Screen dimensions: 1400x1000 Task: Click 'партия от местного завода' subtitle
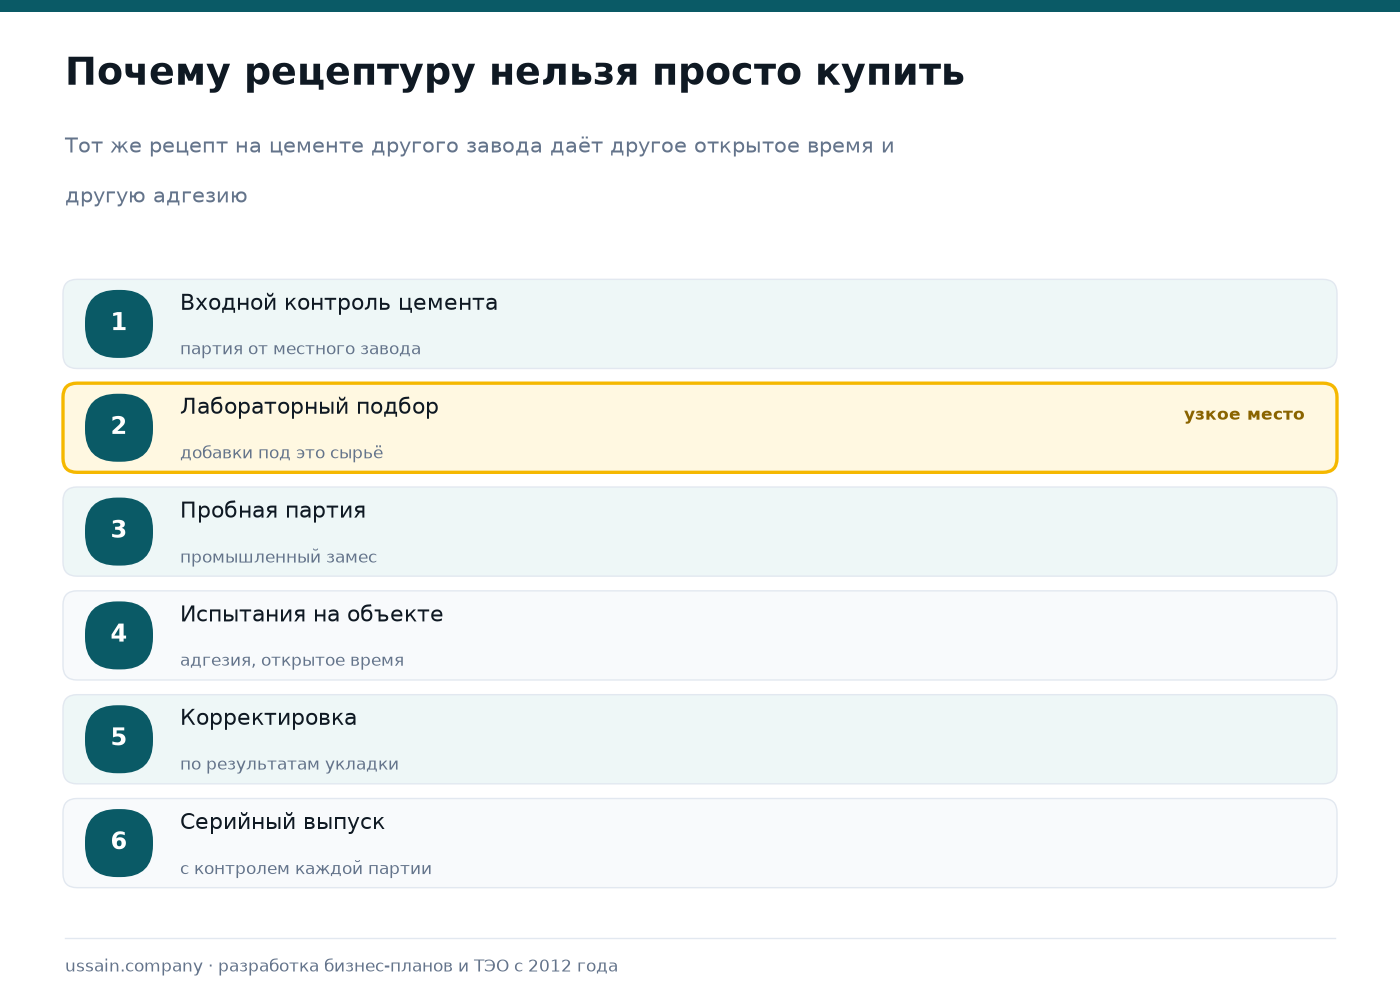(300, 349)
